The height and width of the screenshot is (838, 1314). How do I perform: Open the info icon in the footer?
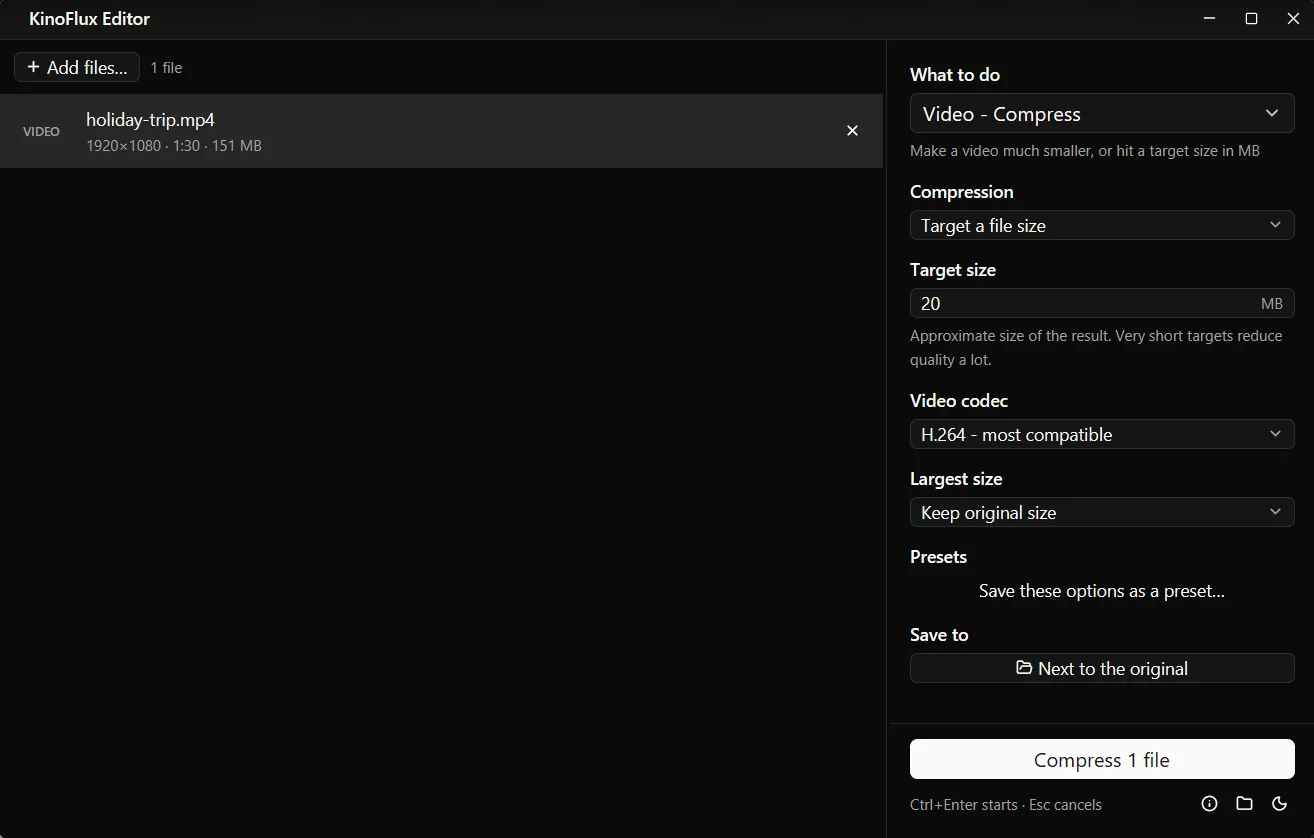[x=1209, y=803]
